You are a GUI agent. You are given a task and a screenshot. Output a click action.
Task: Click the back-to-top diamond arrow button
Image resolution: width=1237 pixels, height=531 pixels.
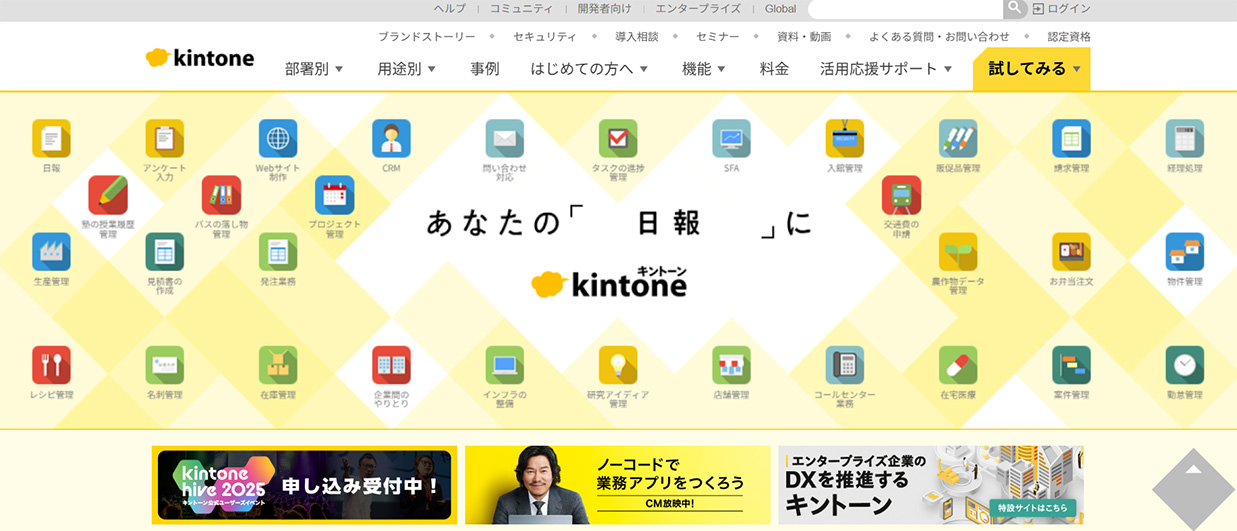pos(1194,490)
